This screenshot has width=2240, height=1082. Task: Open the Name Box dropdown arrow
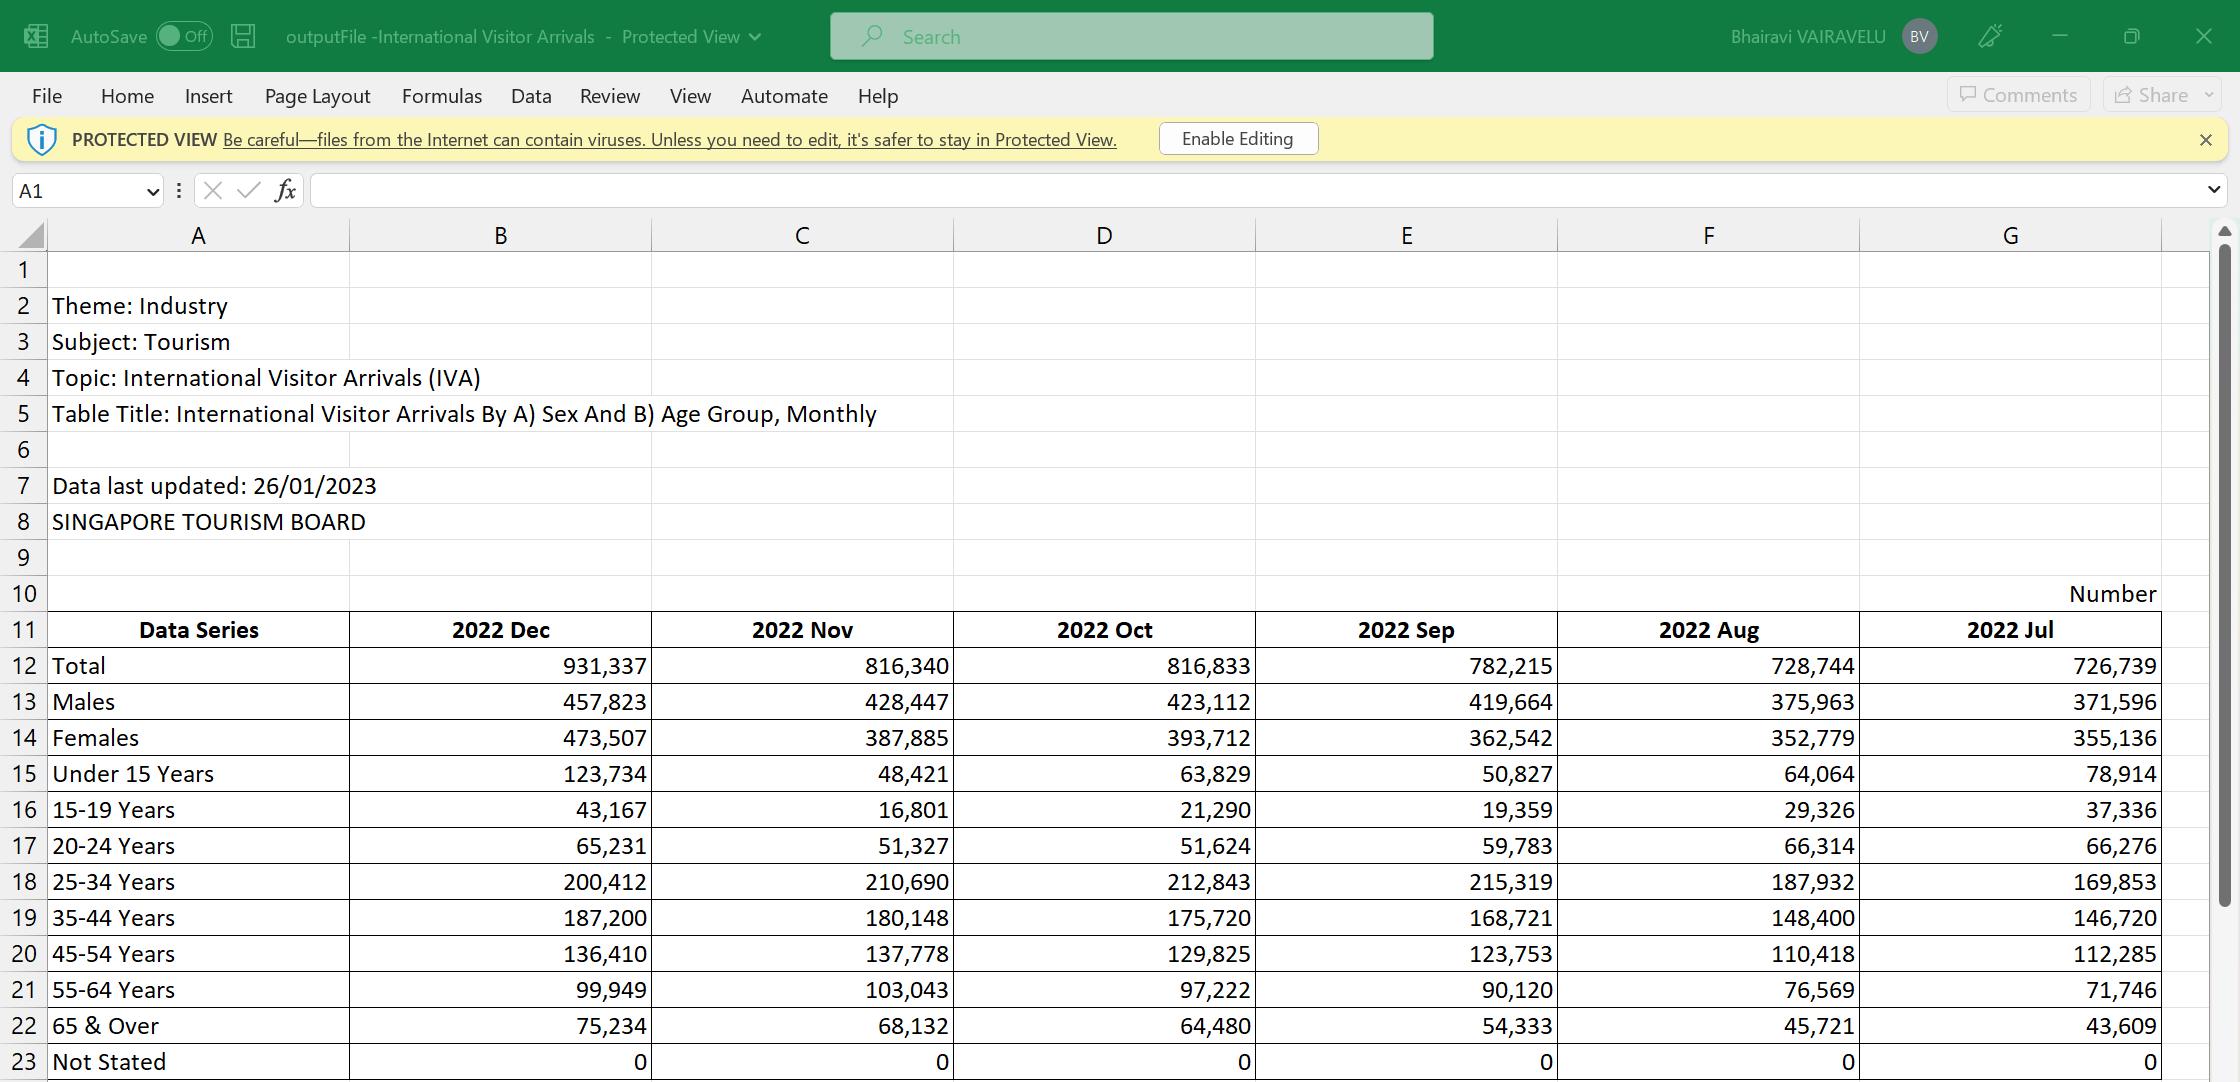point(153,191)
